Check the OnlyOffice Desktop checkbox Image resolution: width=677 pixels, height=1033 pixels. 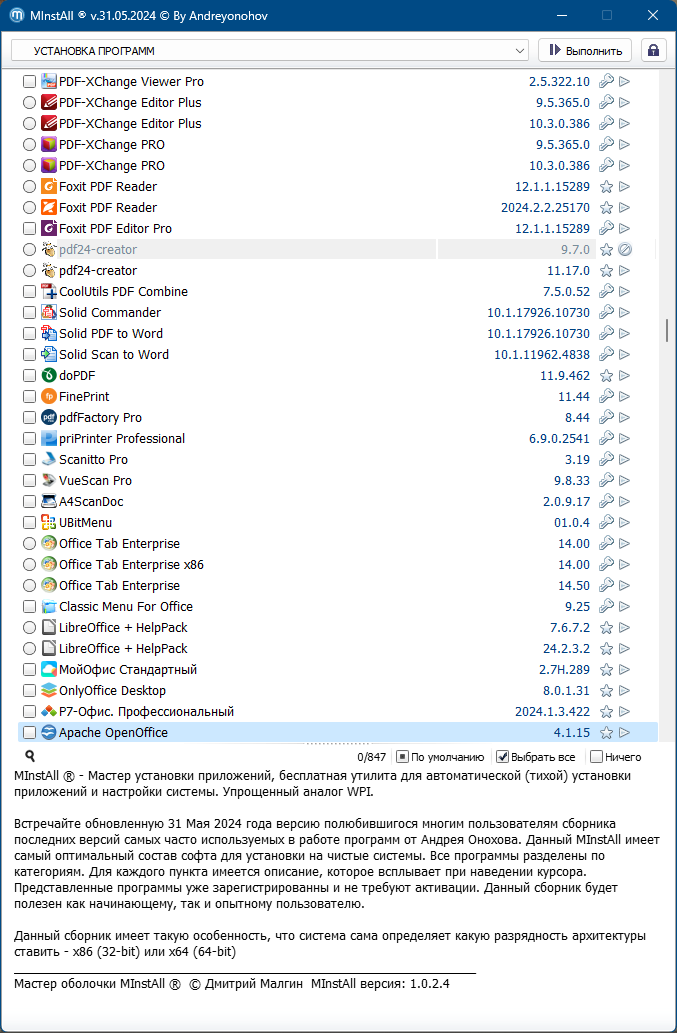29,690
